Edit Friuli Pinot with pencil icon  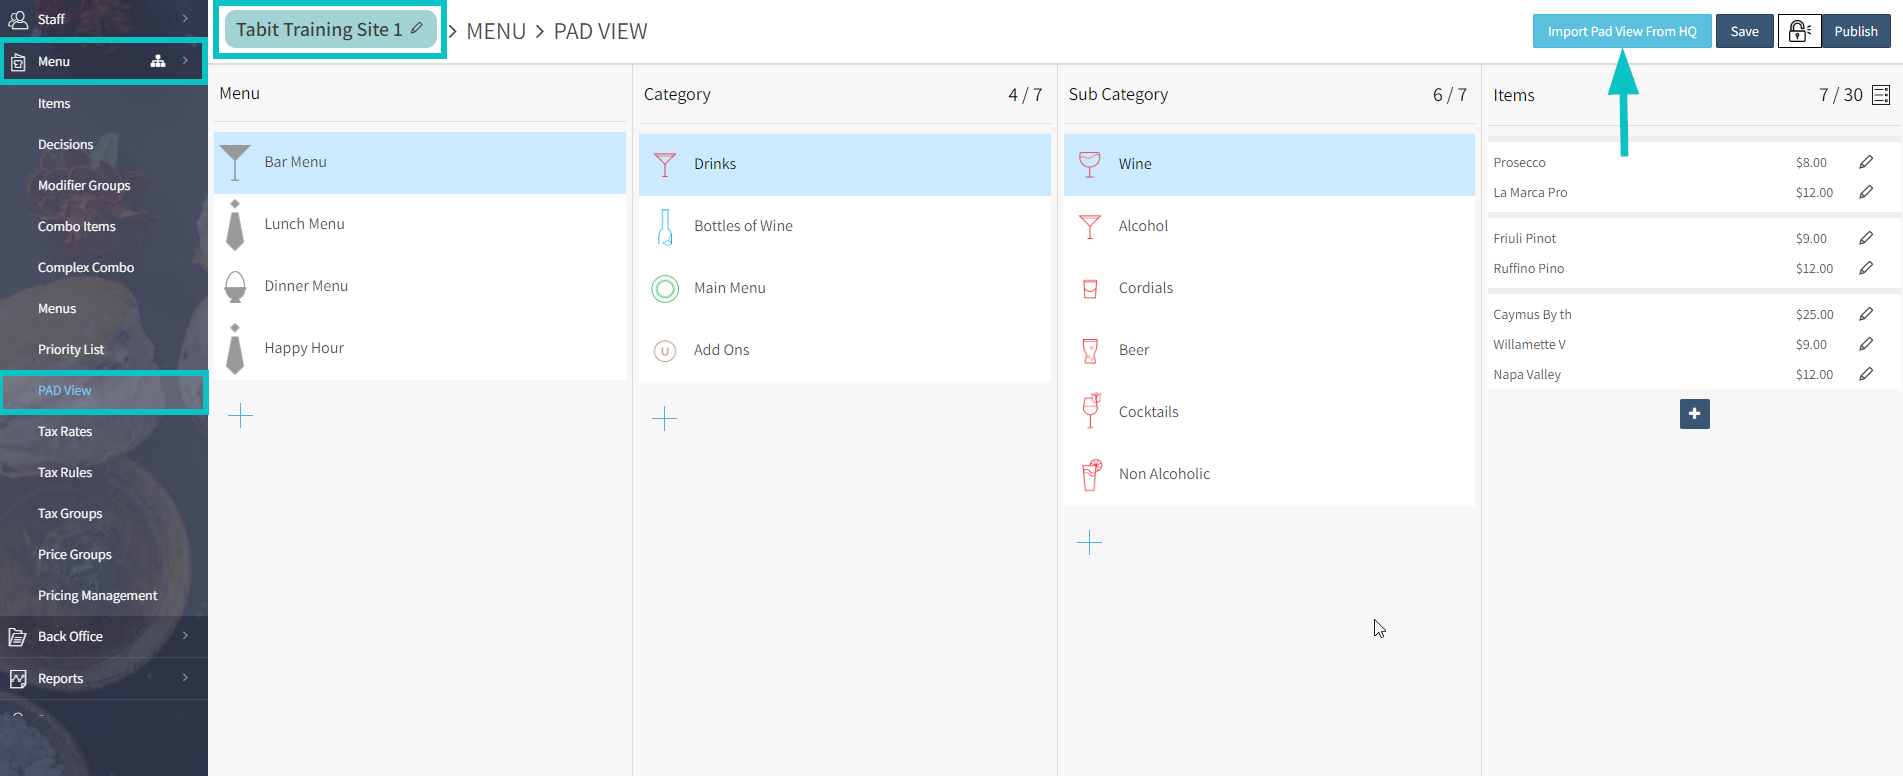click(x=1866, y=238)
